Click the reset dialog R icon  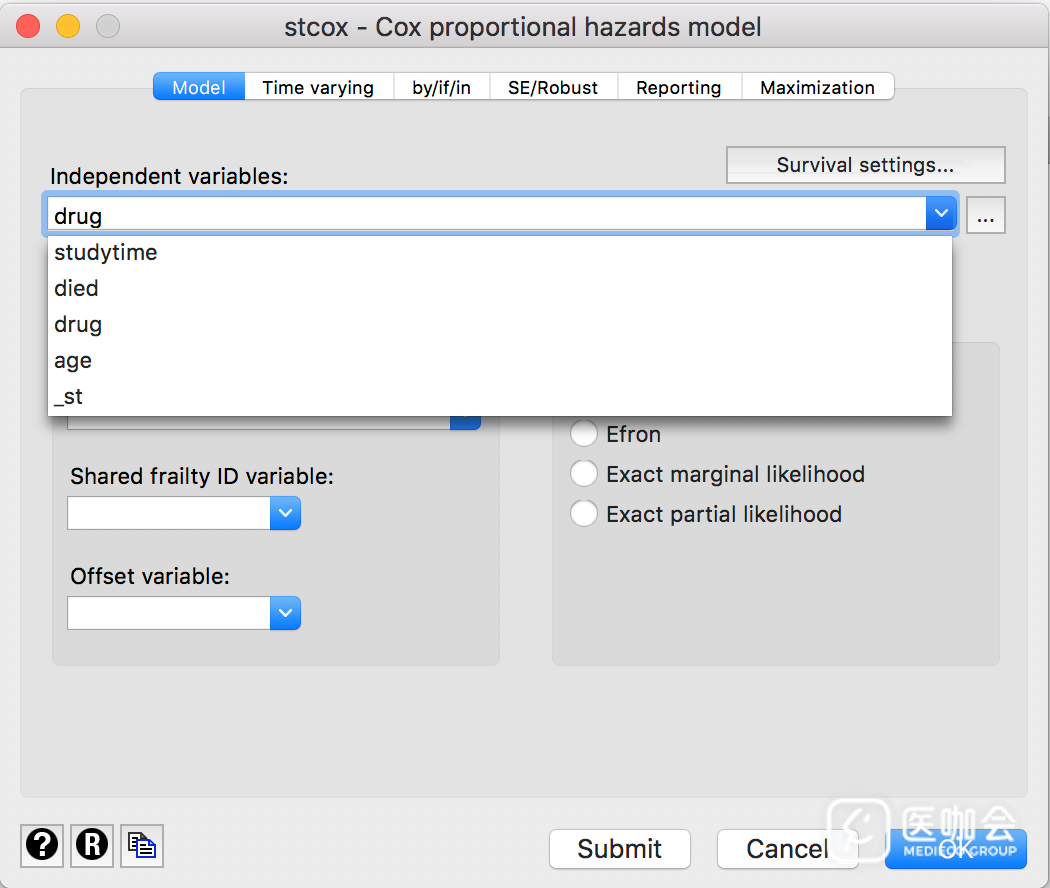point(92,846)
